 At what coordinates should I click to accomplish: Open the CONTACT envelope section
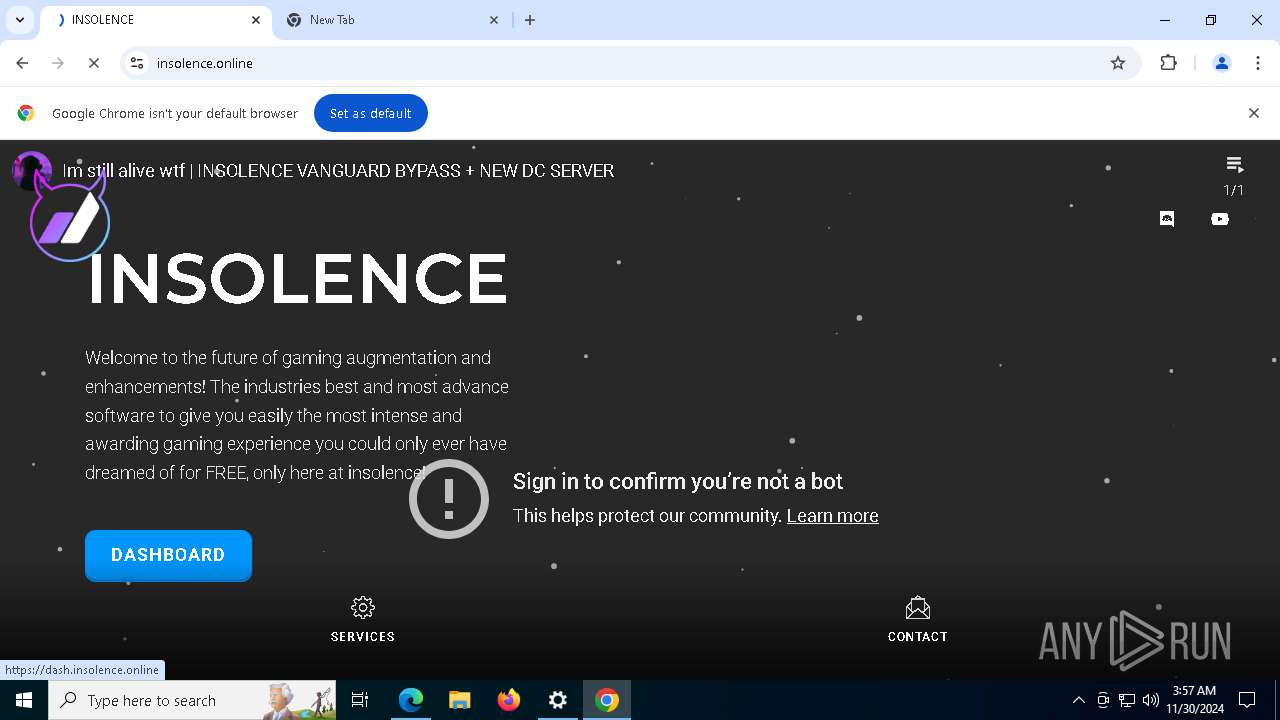click(917, 620)
